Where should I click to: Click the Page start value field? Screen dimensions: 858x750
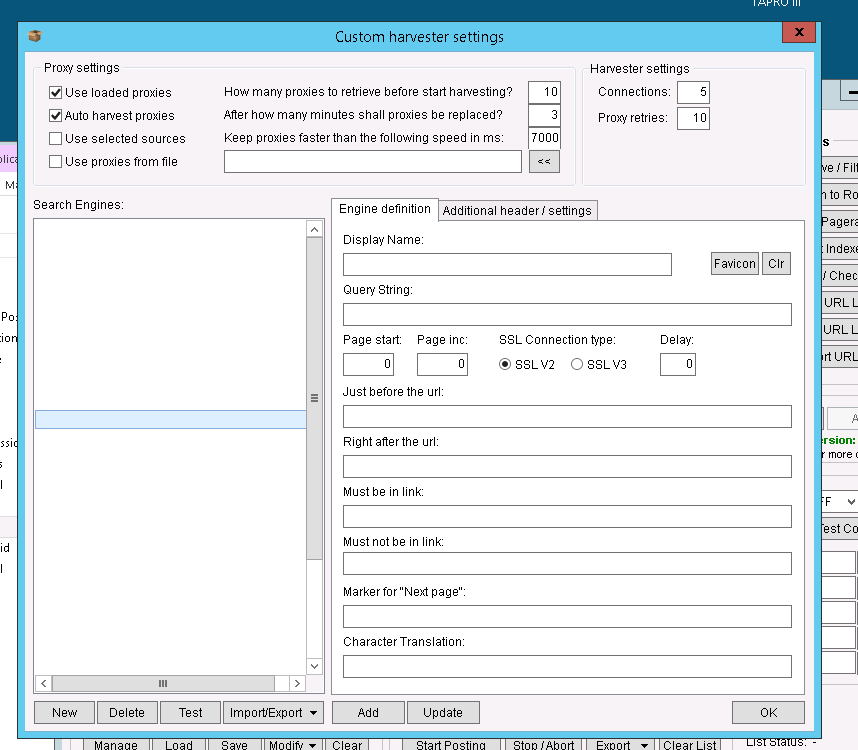click(x=368, y=364)
